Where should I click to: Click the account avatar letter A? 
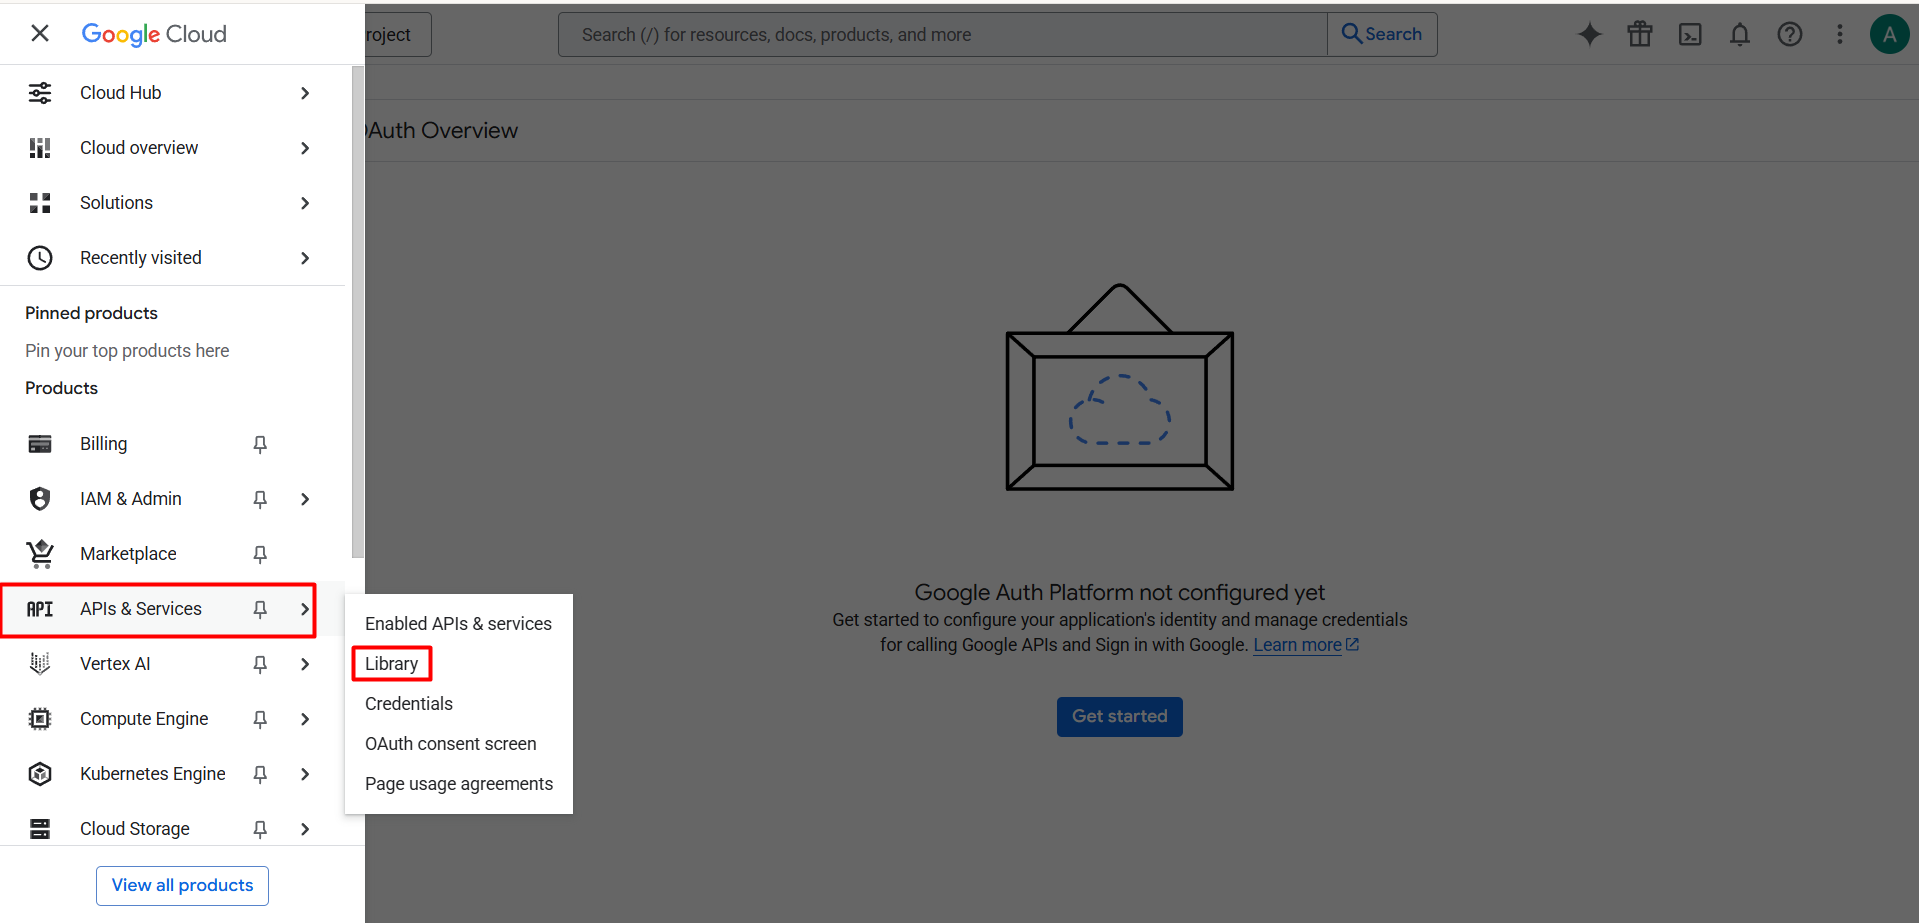pos(1889,34)
